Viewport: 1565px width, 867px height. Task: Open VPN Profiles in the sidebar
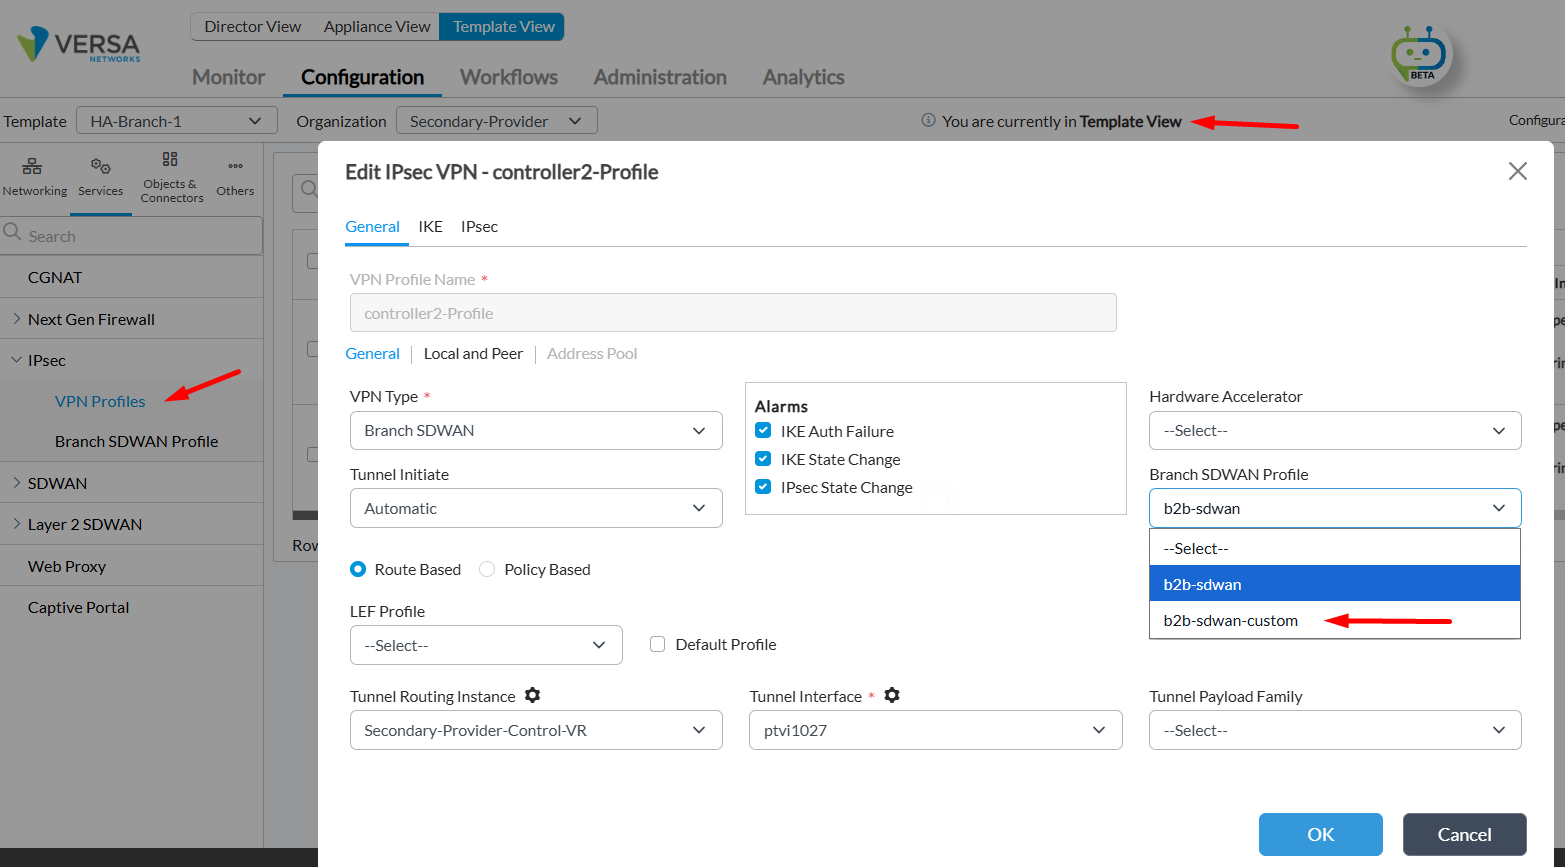tap(100, 401)
